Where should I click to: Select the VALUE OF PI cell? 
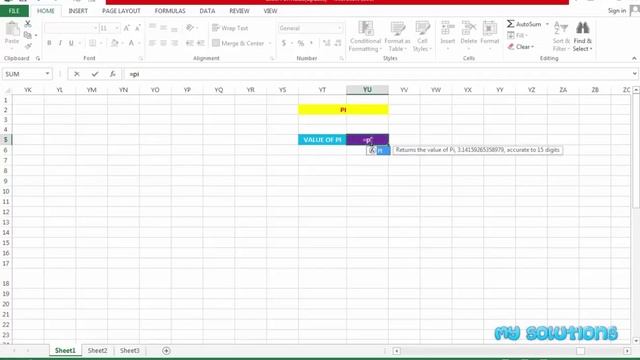point(322,140)
